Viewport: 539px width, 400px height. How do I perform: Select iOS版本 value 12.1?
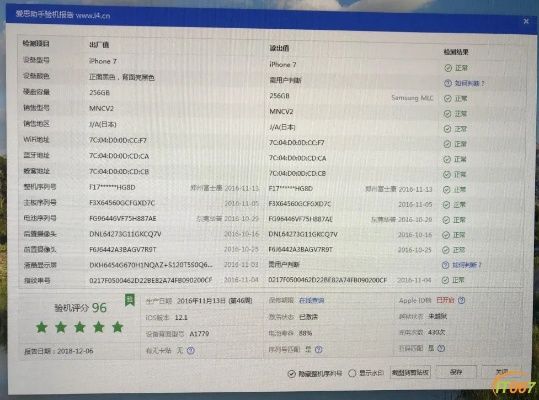pos(181,318)
